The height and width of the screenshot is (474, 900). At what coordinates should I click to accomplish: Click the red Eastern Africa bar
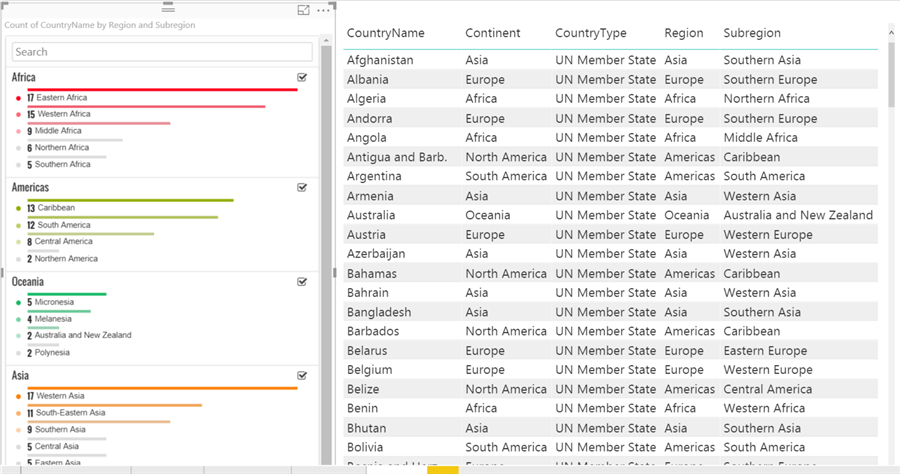point(162,90)
